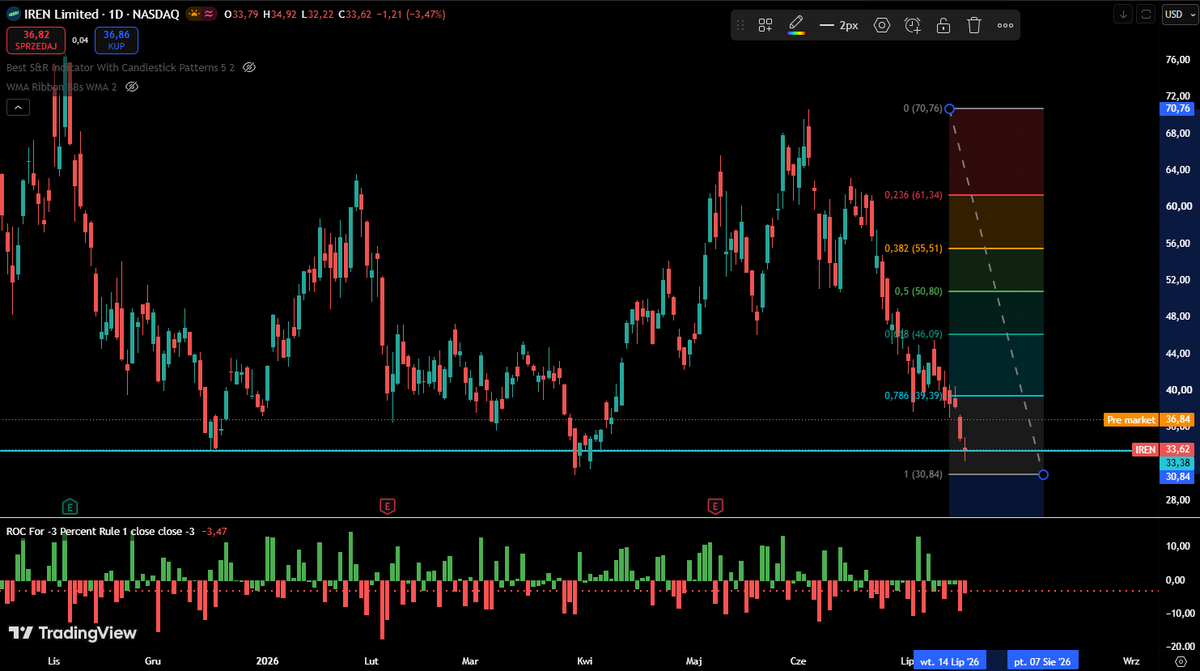Click the blue 70,76 price axis label
Image resolution: width=1200 pixels, height=671 pixels.
1176,108
